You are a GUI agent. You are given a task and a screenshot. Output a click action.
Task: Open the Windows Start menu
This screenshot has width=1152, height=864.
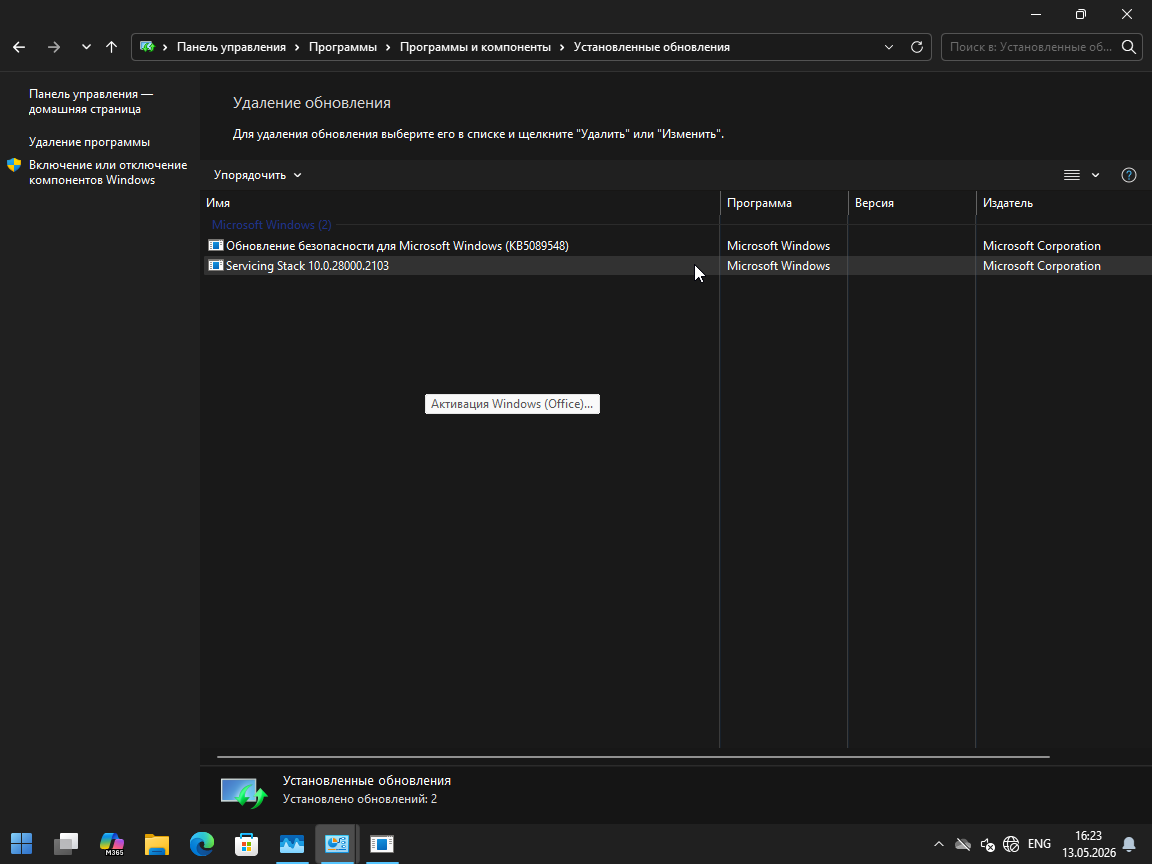[21, 843]
